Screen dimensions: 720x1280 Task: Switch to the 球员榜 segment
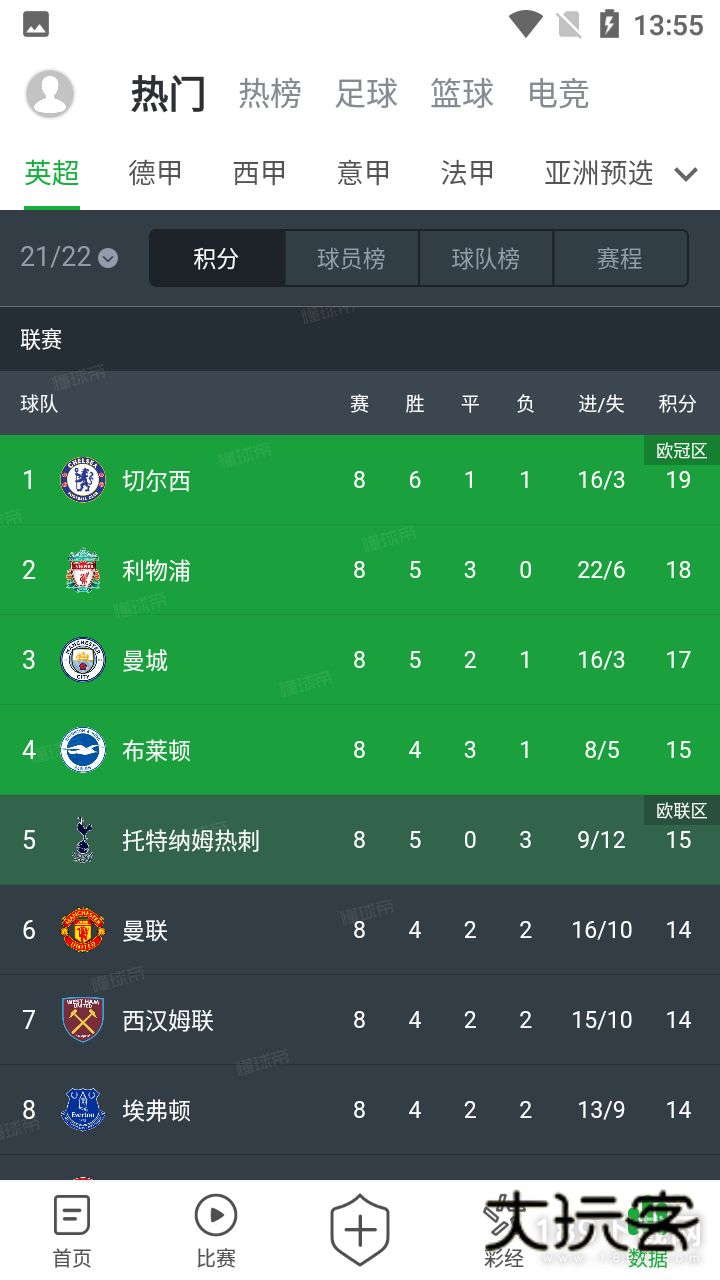point(351,259)
